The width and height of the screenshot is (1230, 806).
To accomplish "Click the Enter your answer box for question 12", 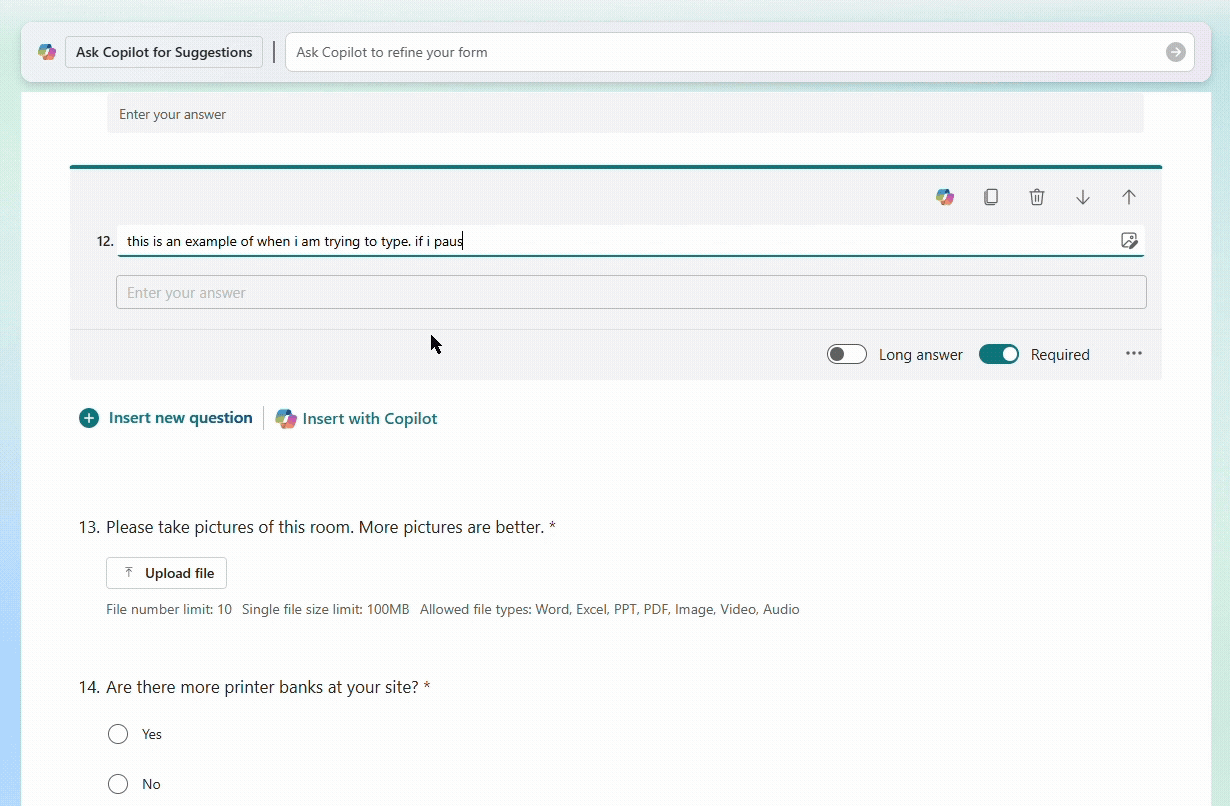I will pos(631,292).
